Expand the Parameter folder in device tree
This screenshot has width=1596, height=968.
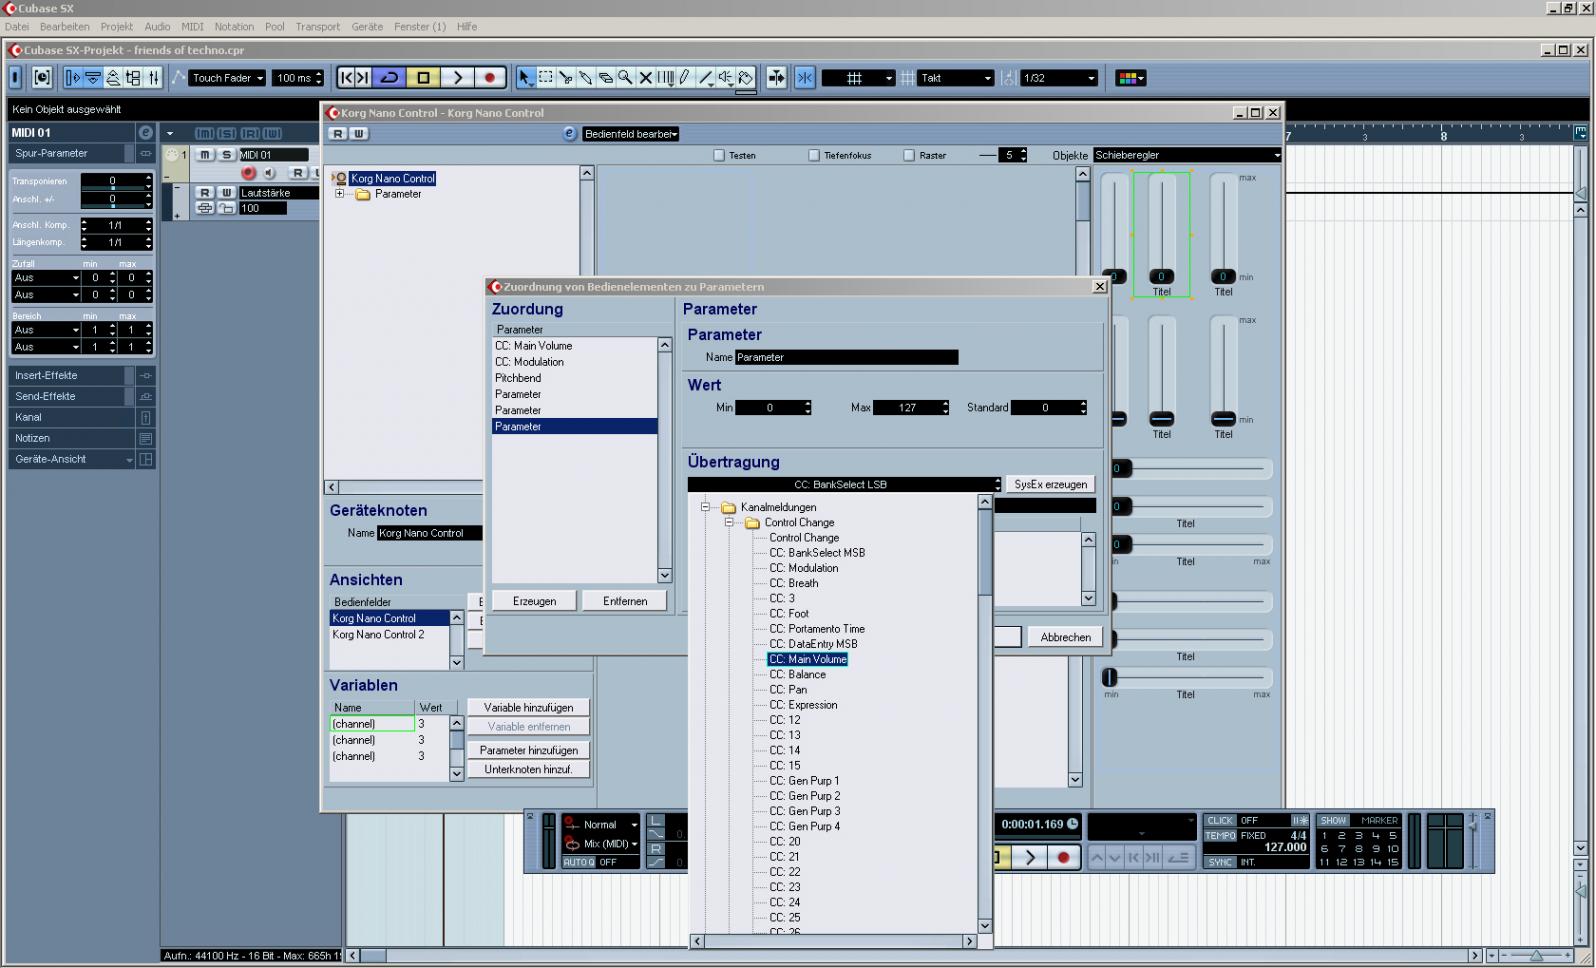(x=340, y=194)
